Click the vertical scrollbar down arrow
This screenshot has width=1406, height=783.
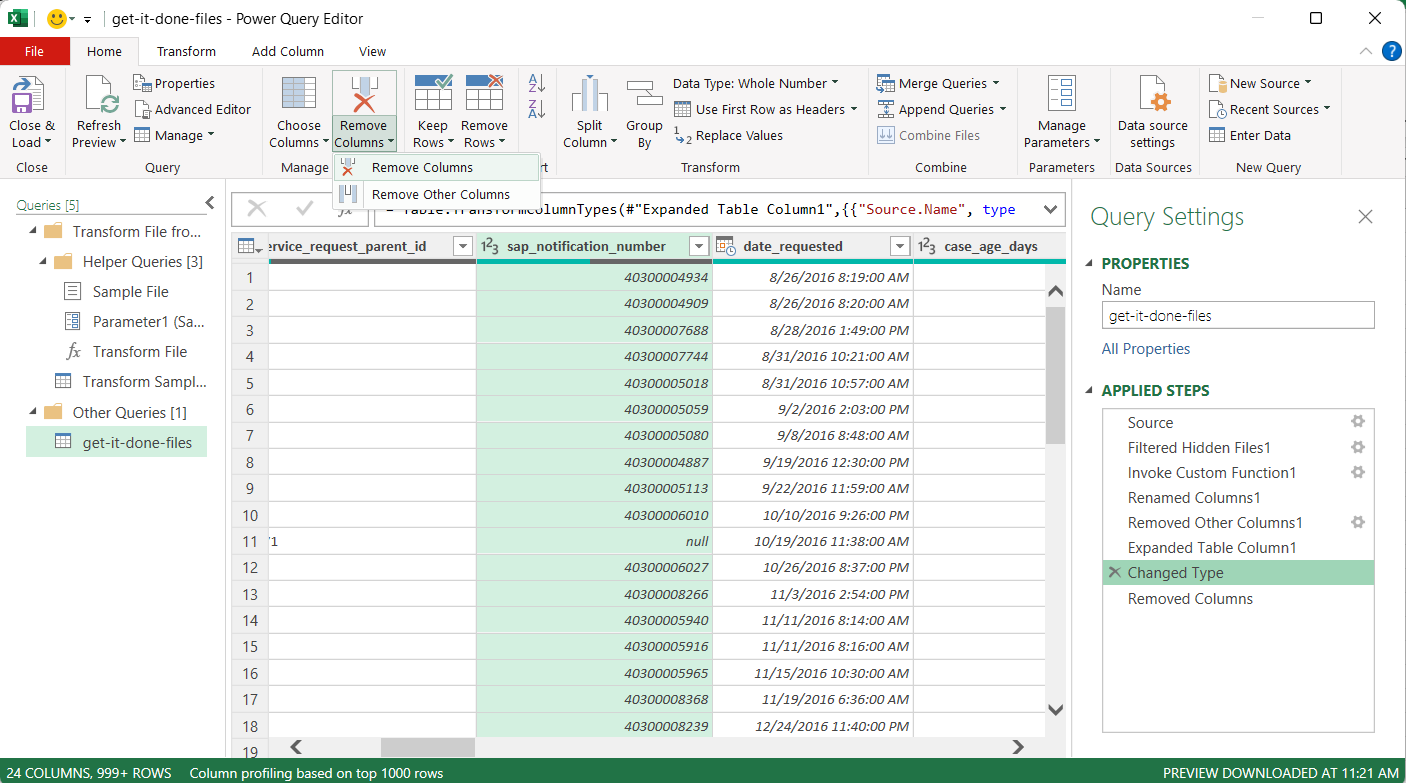click(1055, 710)
